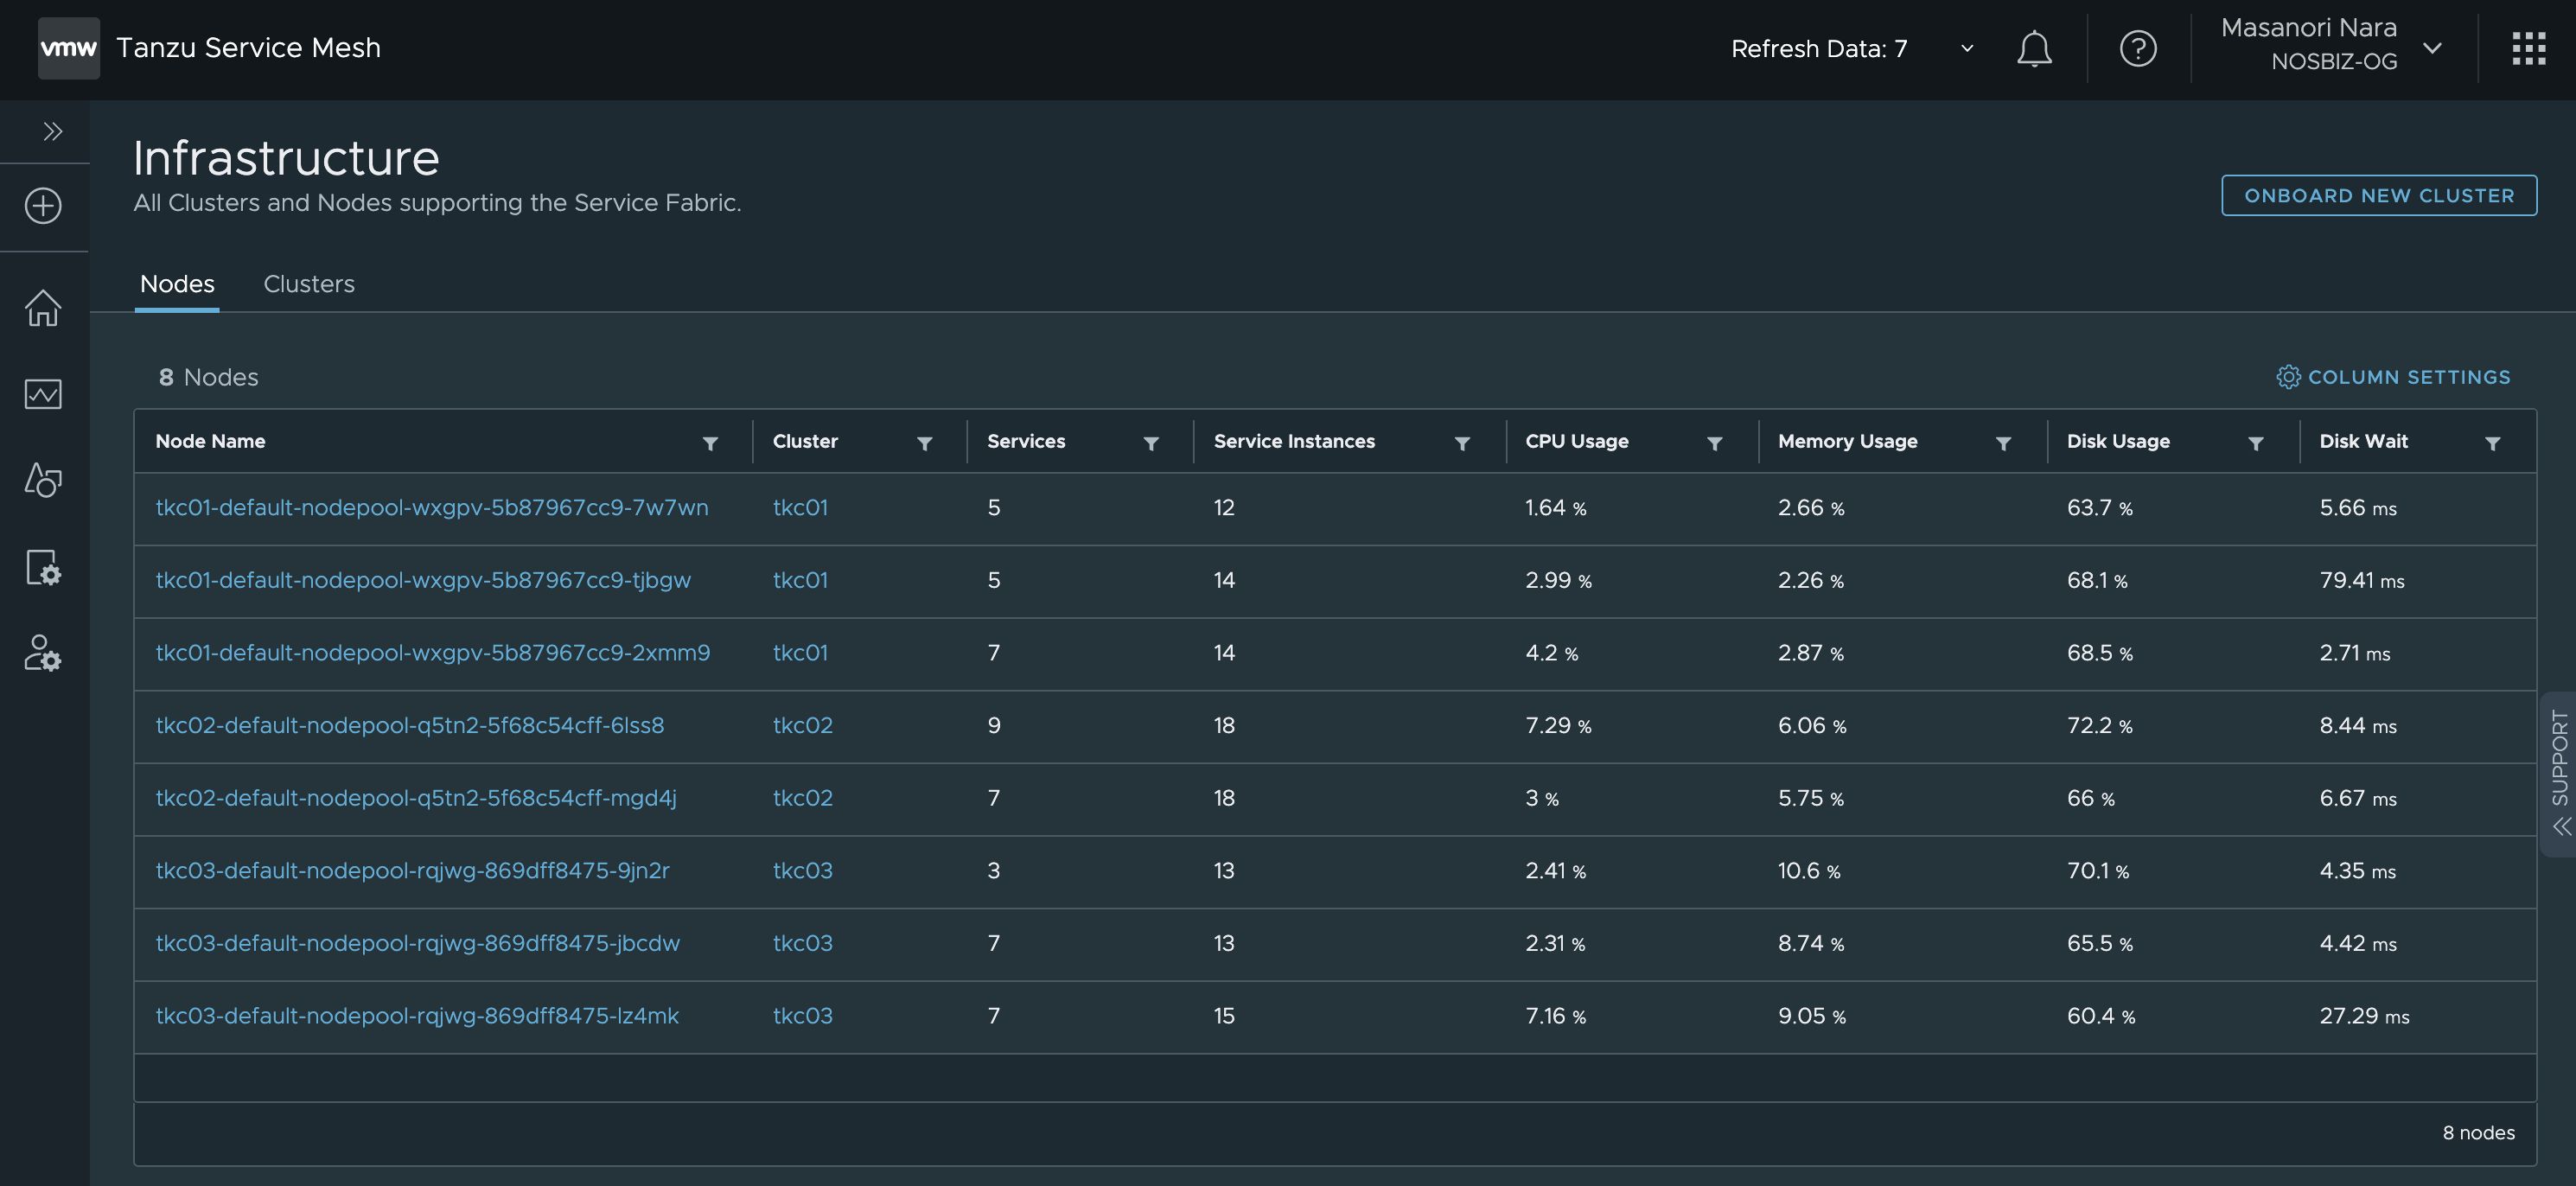The image size is (2576, 1186).
Task: Sort by Service Instances column header
Action: click(x=1294, y=441)
